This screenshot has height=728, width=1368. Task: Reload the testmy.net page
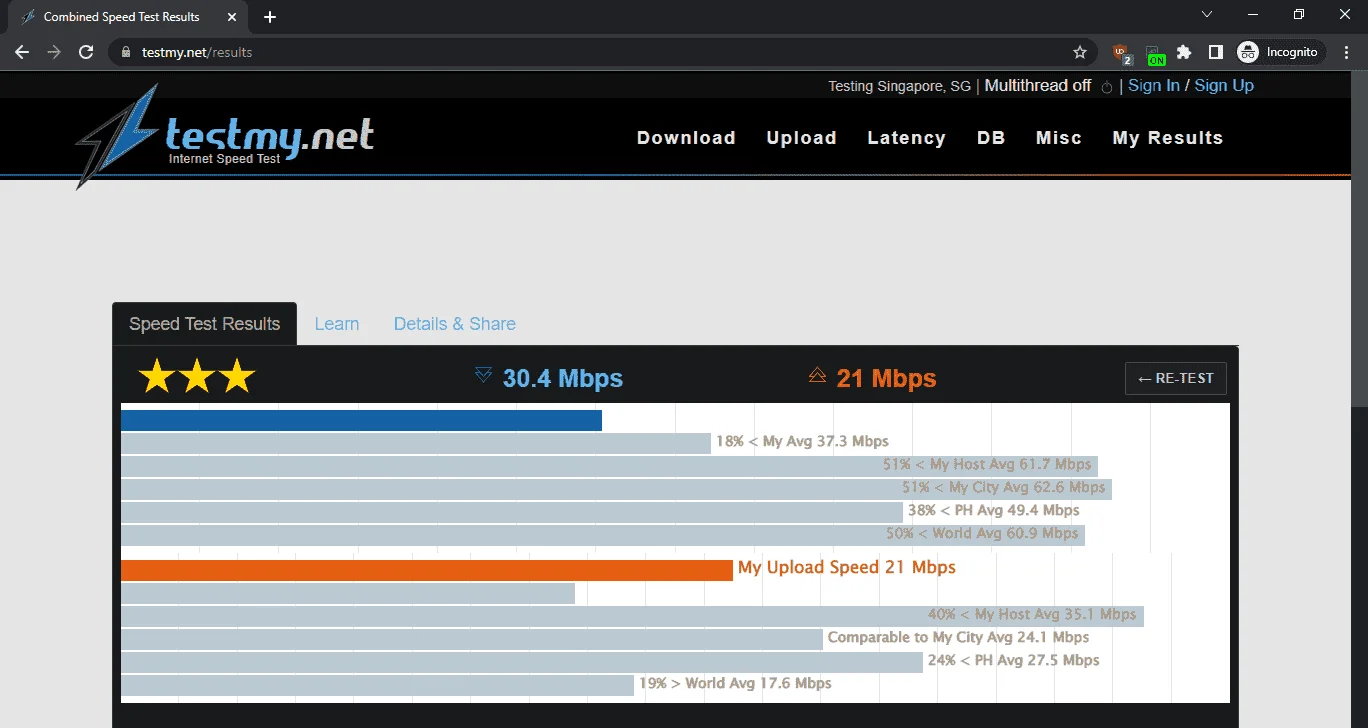coord(86,52)
